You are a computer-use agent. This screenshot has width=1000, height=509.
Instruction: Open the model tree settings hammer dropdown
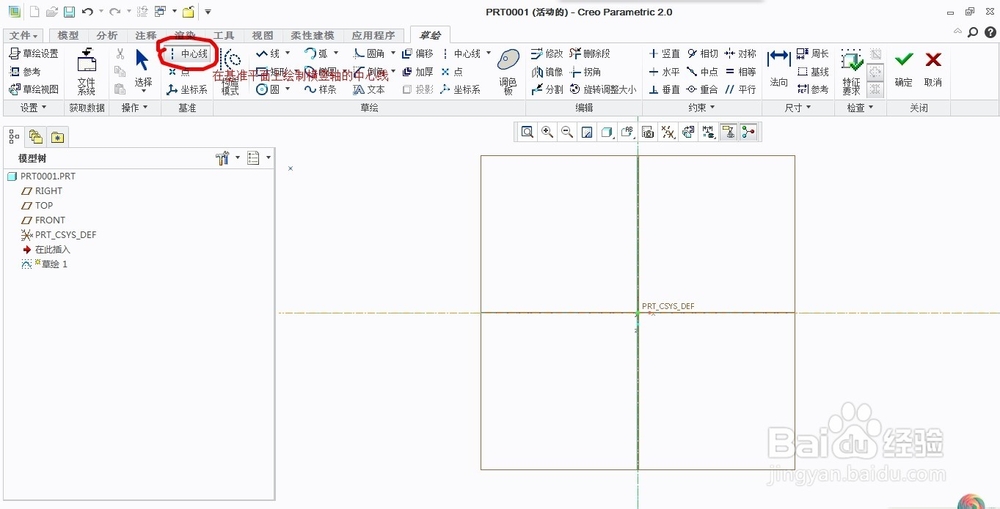(228, 158)
